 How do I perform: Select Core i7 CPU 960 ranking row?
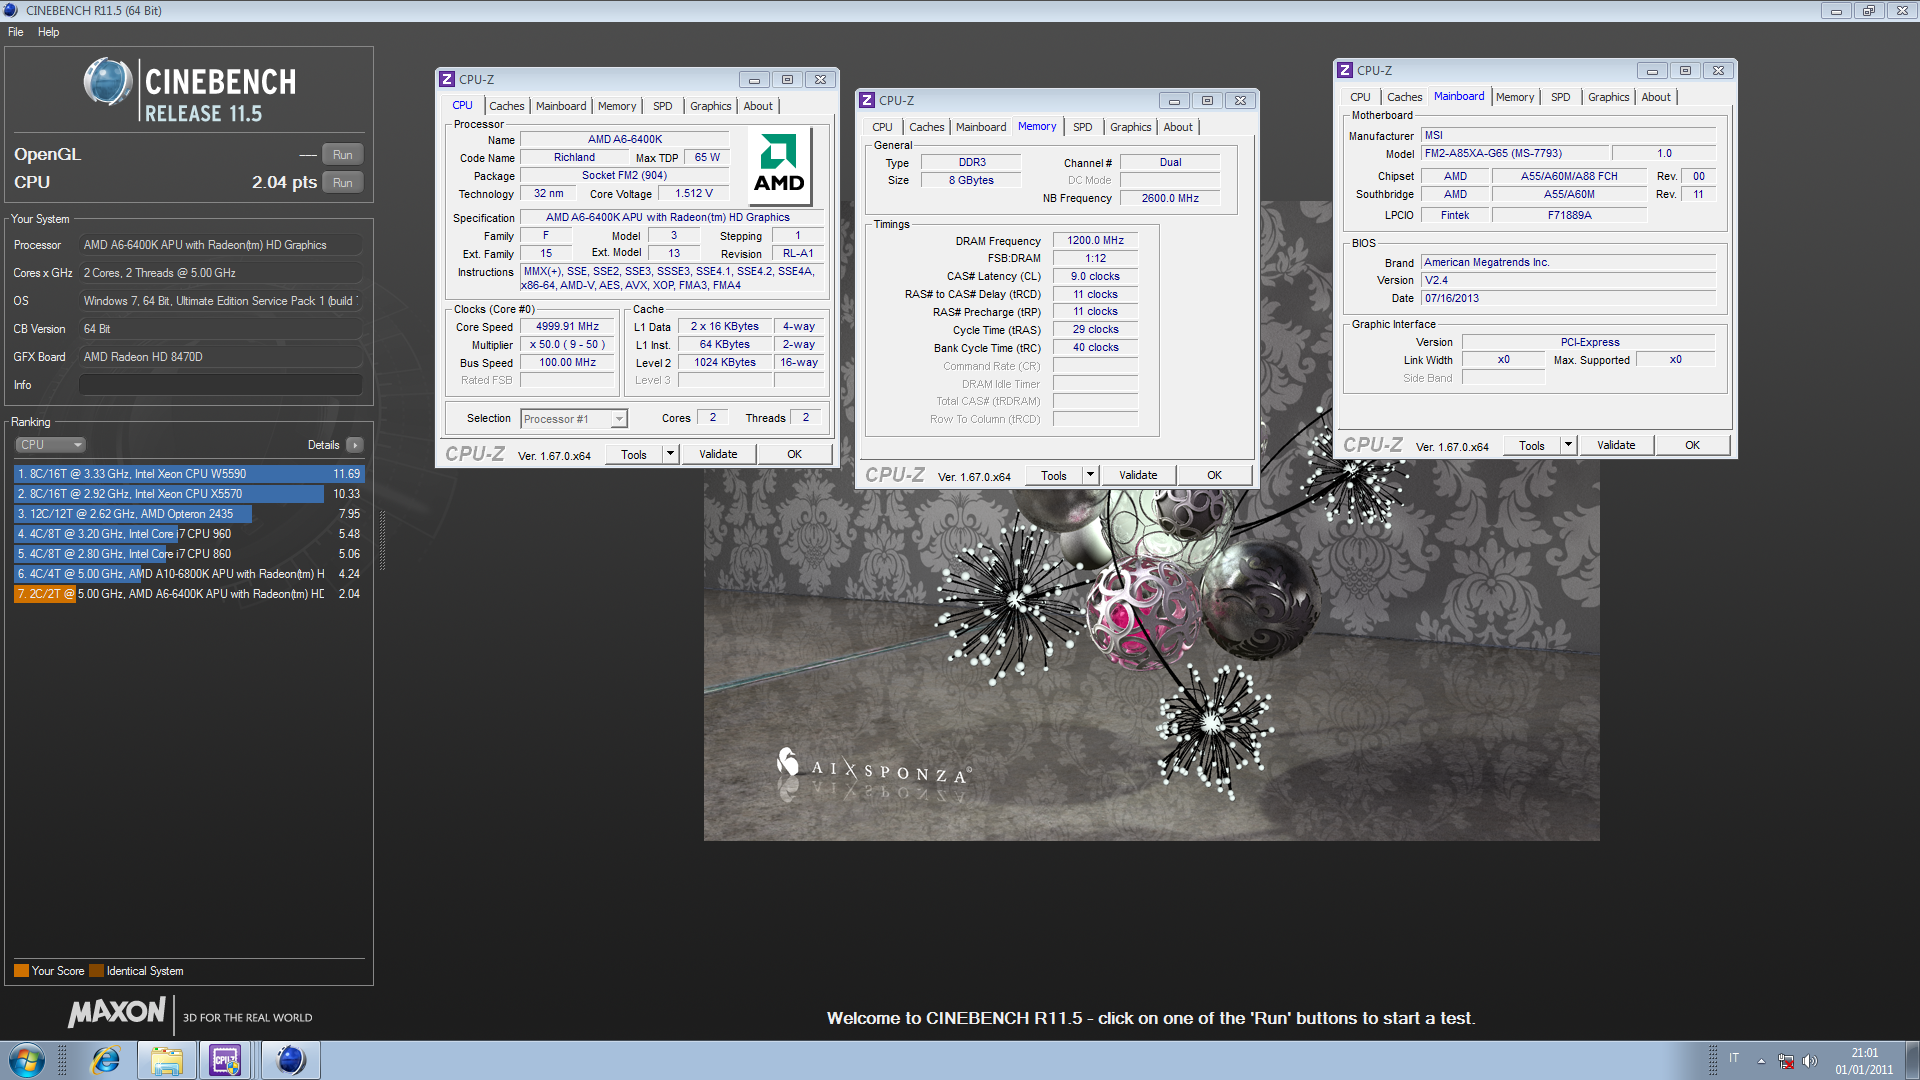tap(189, 534)
